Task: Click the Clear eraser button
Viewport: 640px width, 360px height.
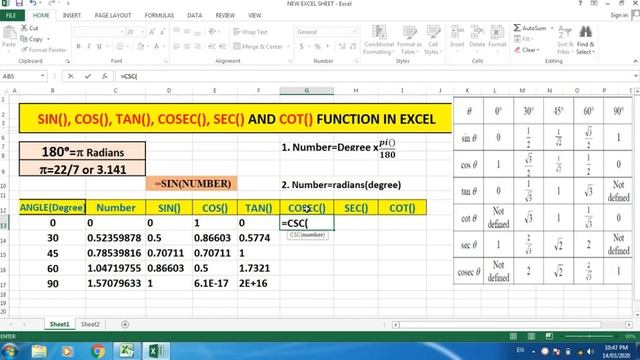Action: click(x=527, y=50)
